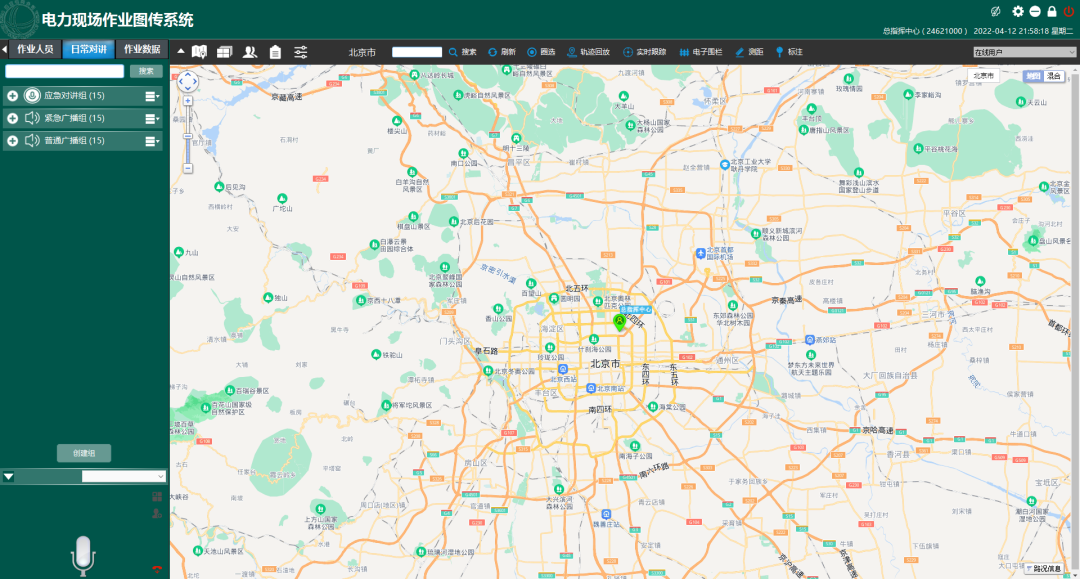This screenshot has height=579, width=1080.
Task: Click the lock screen padlock icon
Action: pyautogui.click(x=1052, y=11)
